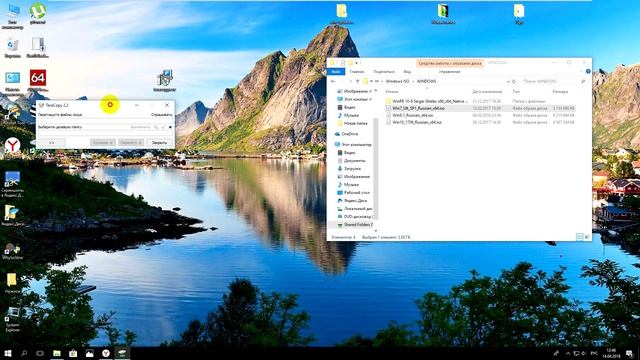Open Microsoft Store from the taskbar
The width and height of the screenshot is (640, 360).
(x=73, y=353)
